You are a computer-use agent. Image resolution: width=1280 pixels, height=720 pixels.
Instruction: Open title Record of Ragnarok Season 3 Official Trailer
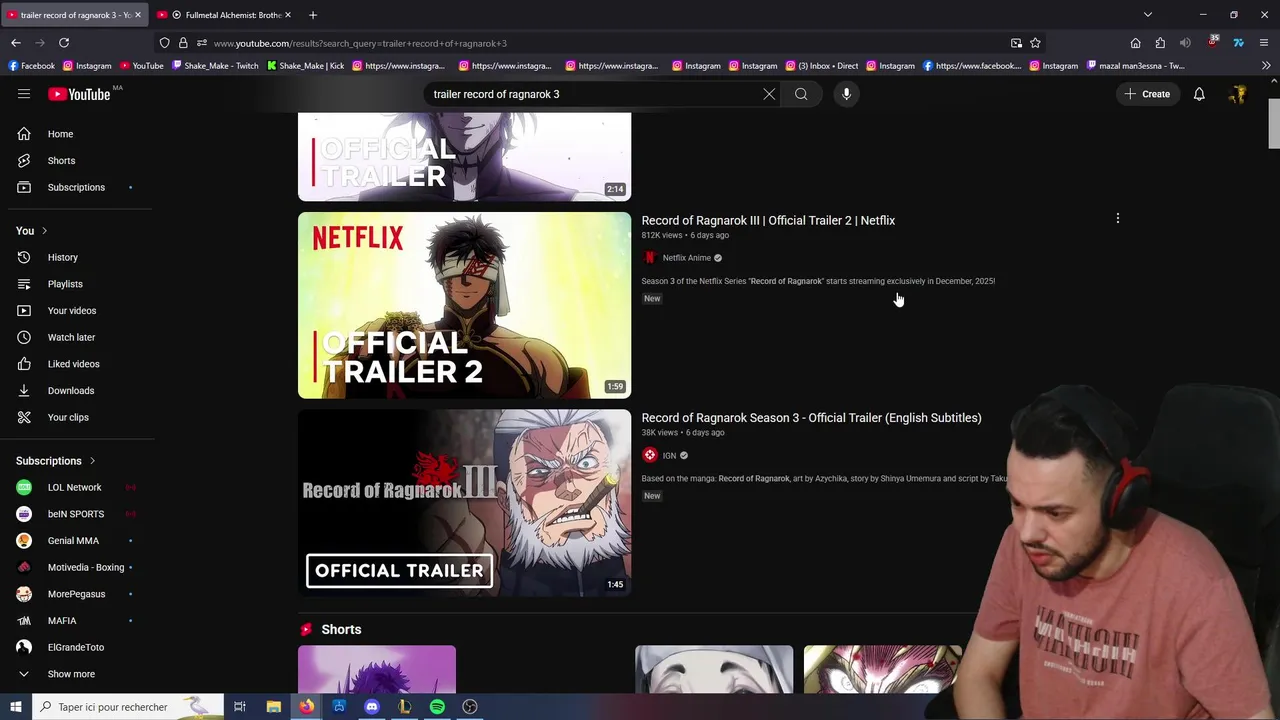[811, 418]
